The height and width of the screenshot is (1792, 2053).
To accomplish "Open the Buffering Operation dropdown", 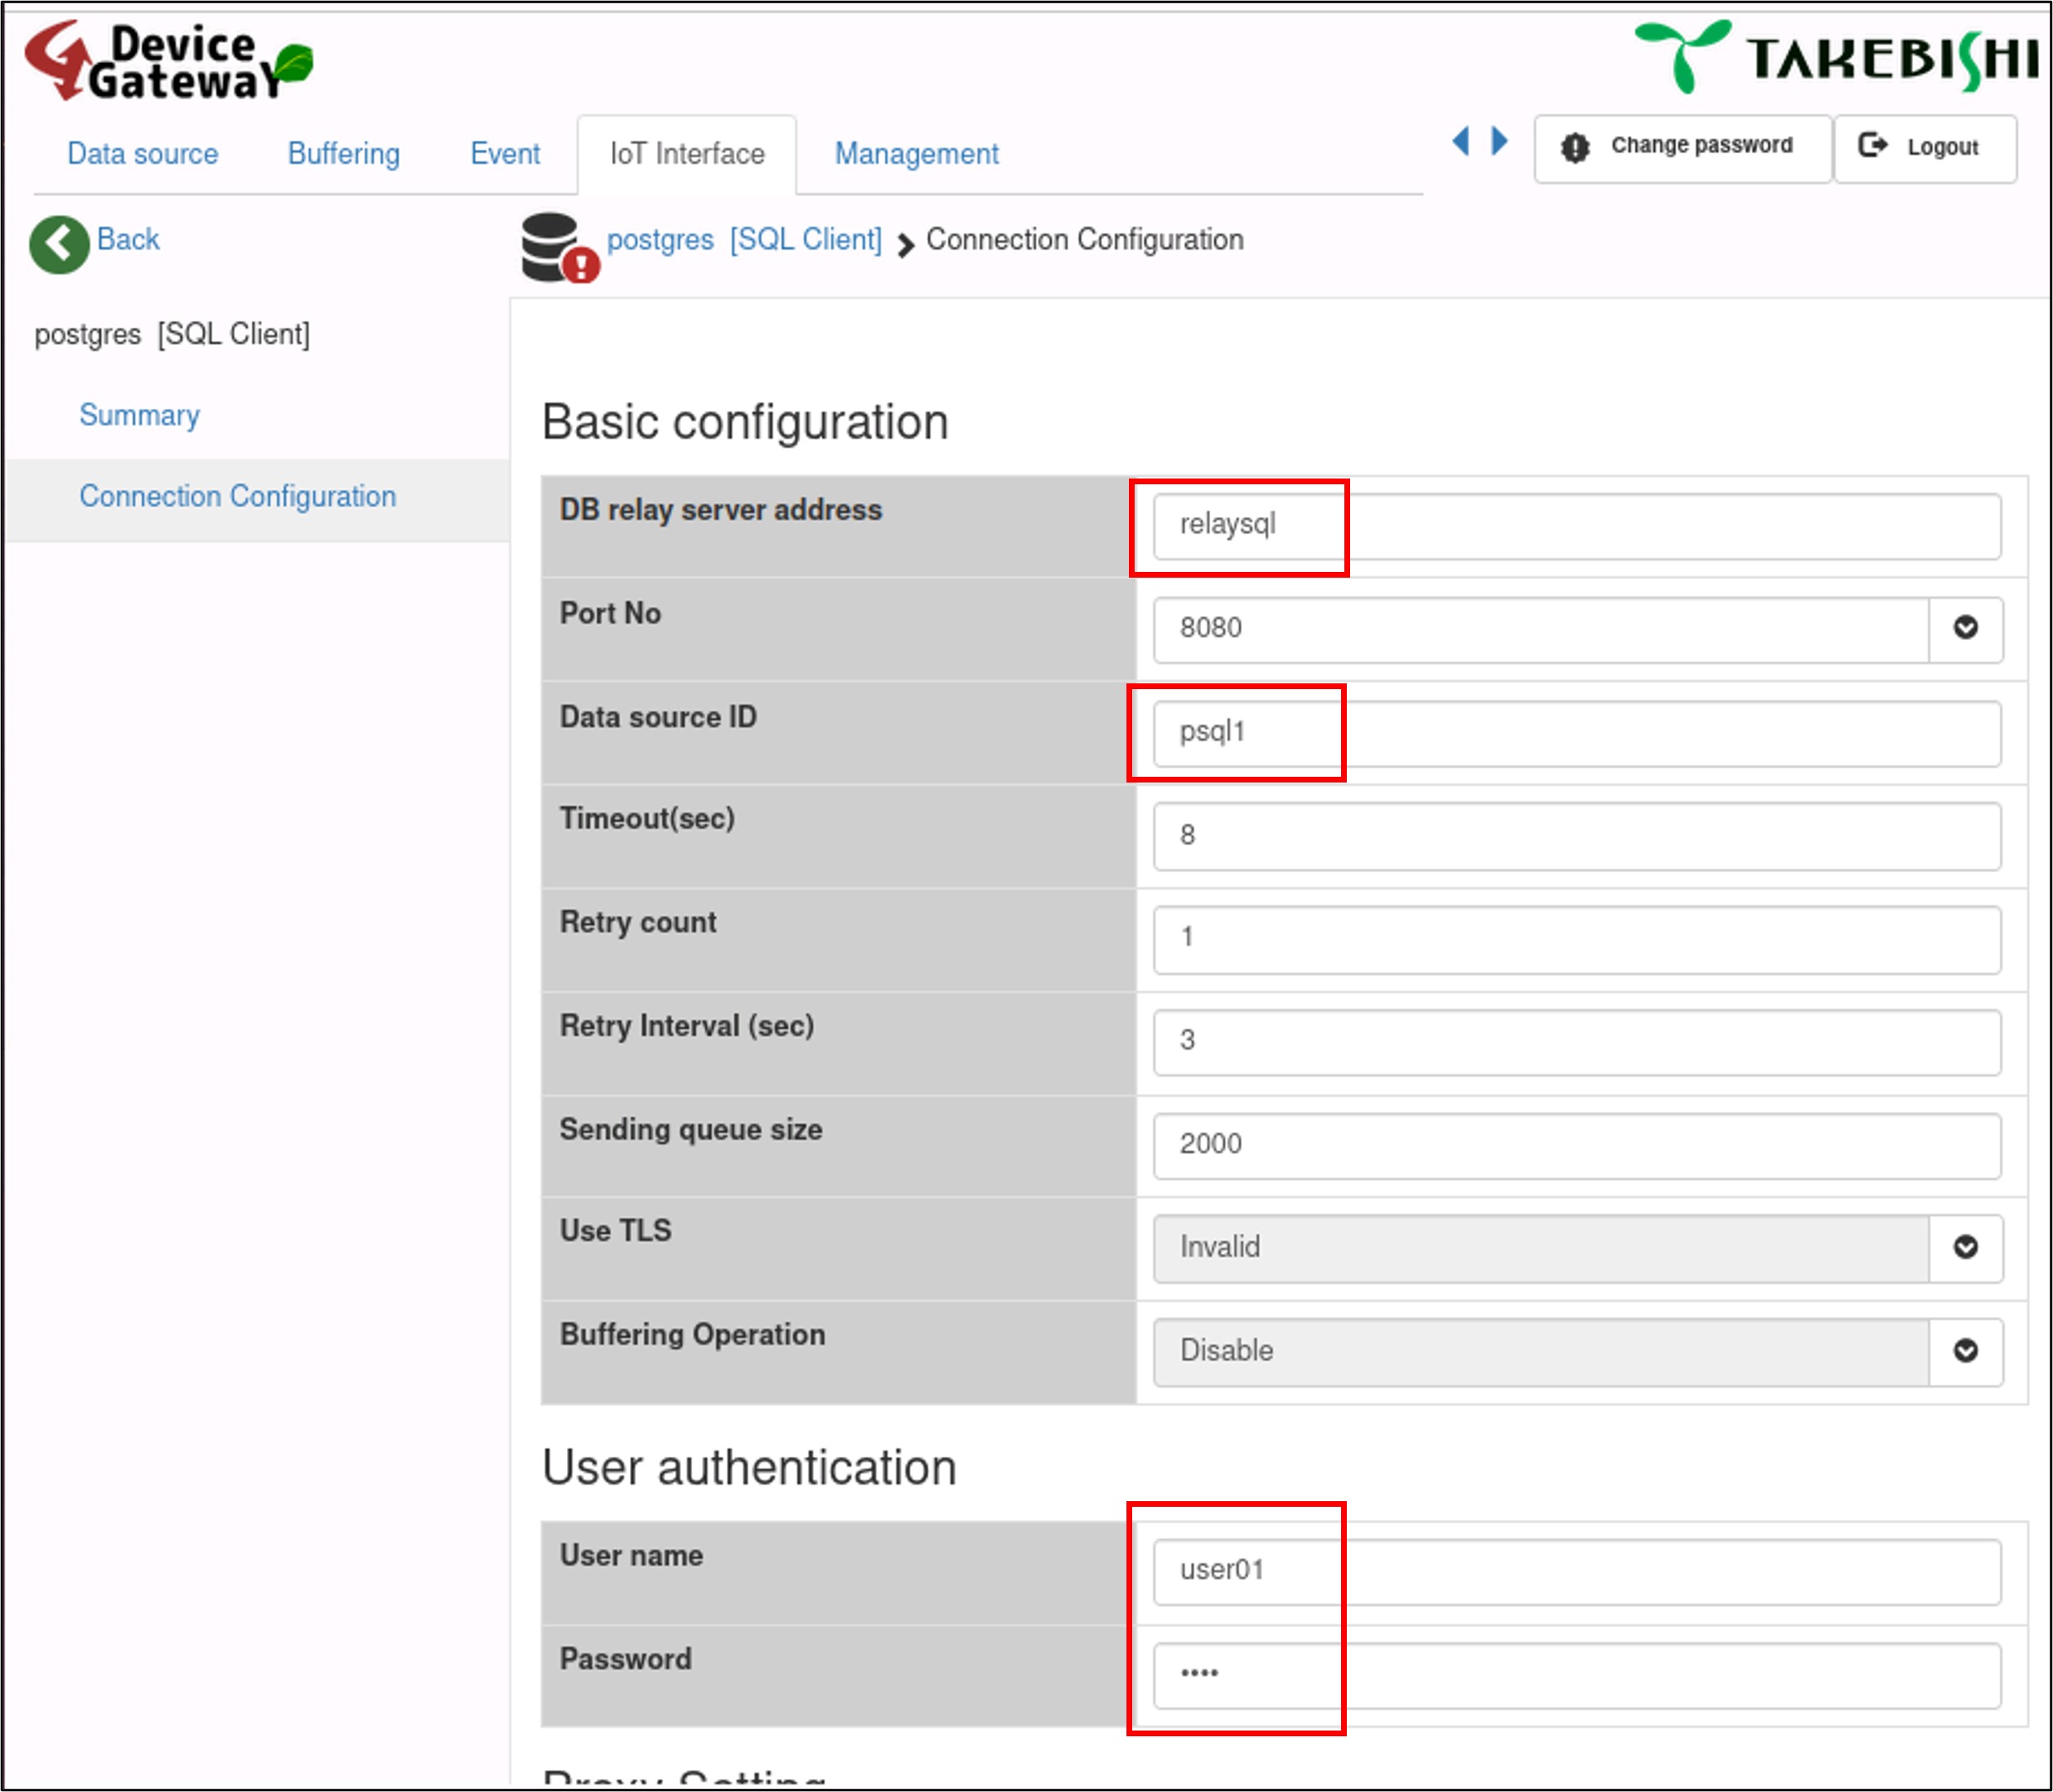I will tap(1964, 1351).
